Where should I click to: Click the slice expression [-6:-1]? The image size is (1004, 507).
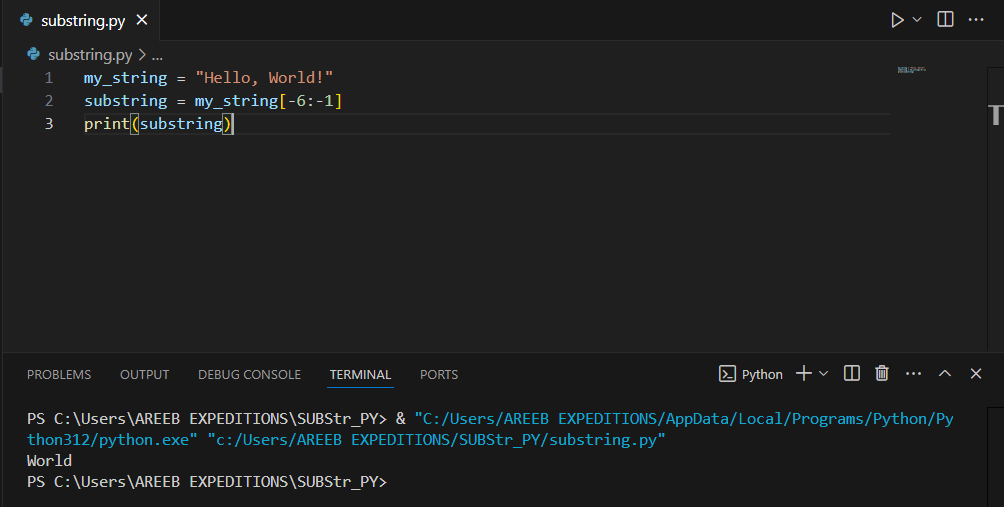click(x=311, y=101)
